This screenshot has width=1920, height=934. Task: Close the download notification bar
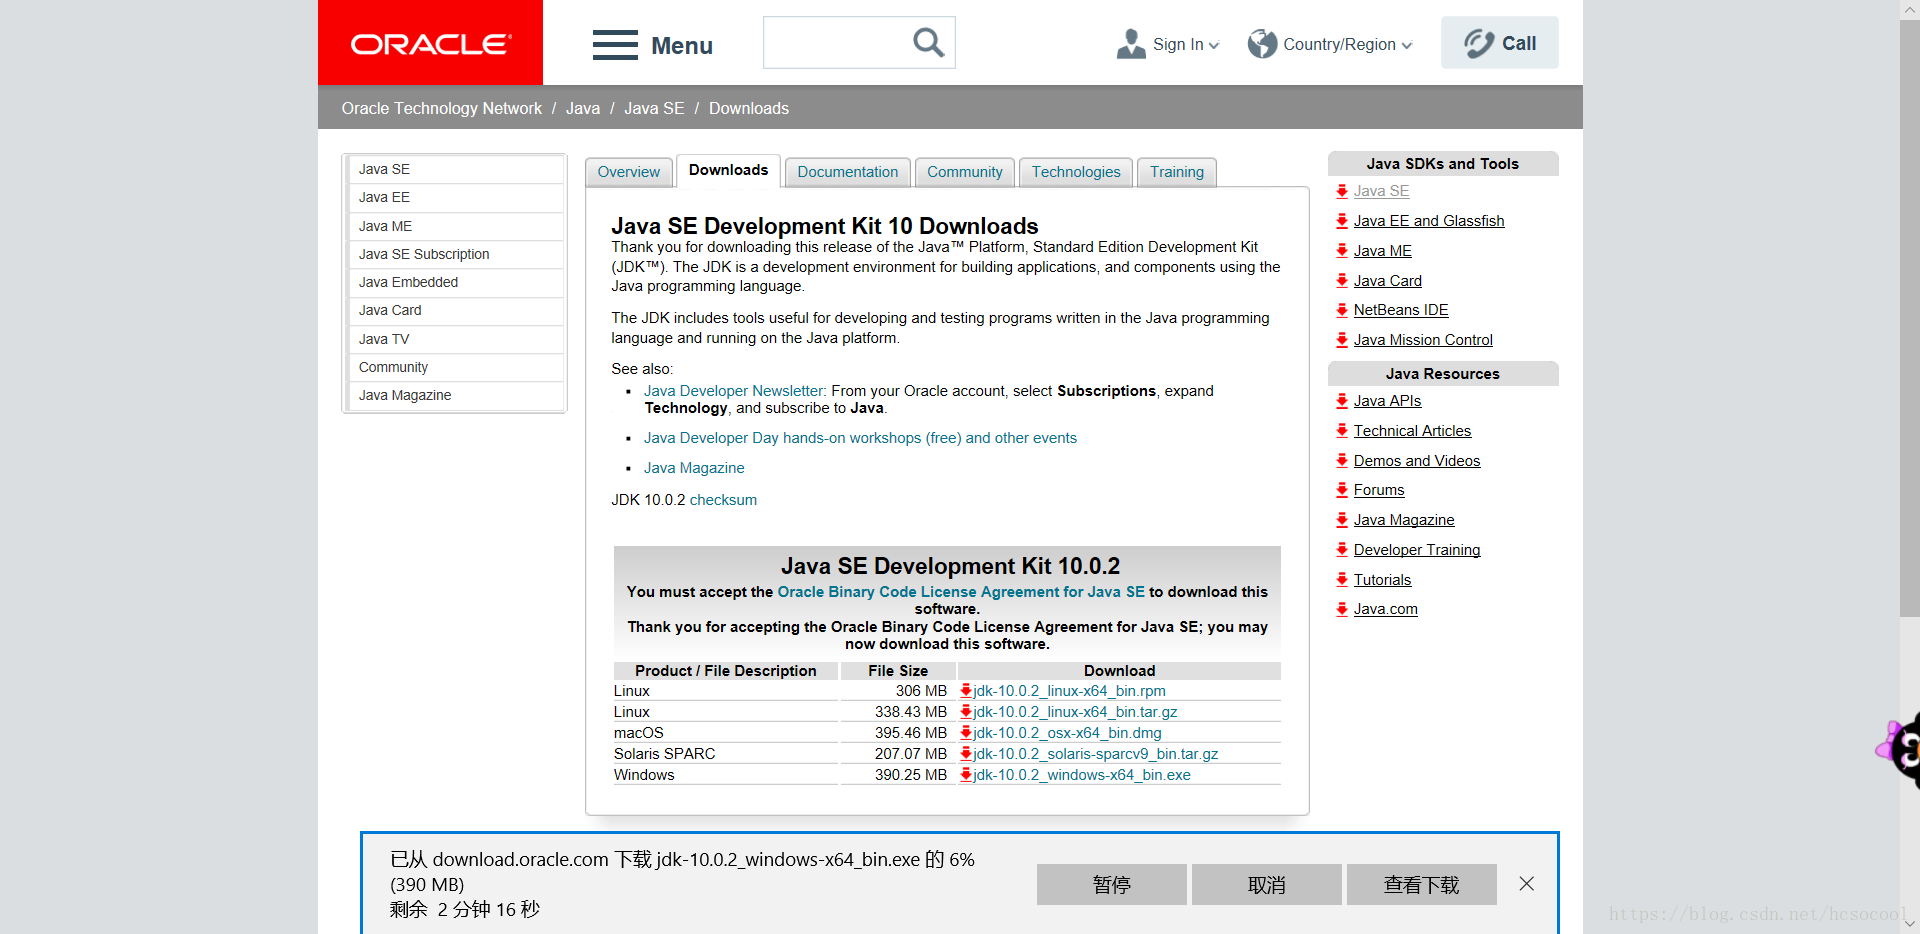[x=1526, y=884]
